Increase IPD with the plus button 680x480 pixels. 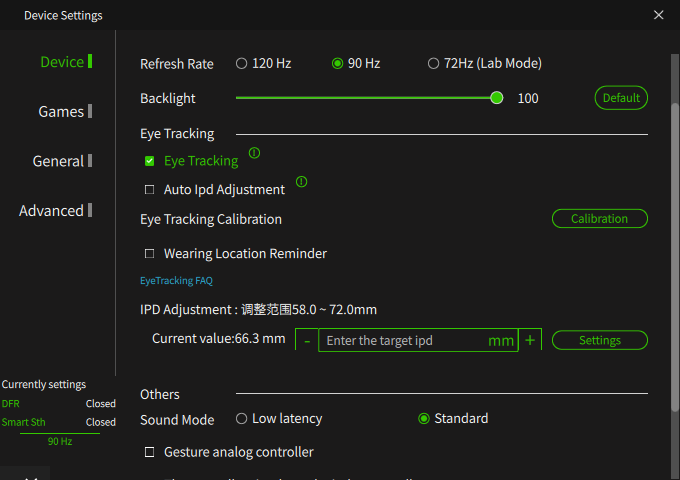[530, 340]
